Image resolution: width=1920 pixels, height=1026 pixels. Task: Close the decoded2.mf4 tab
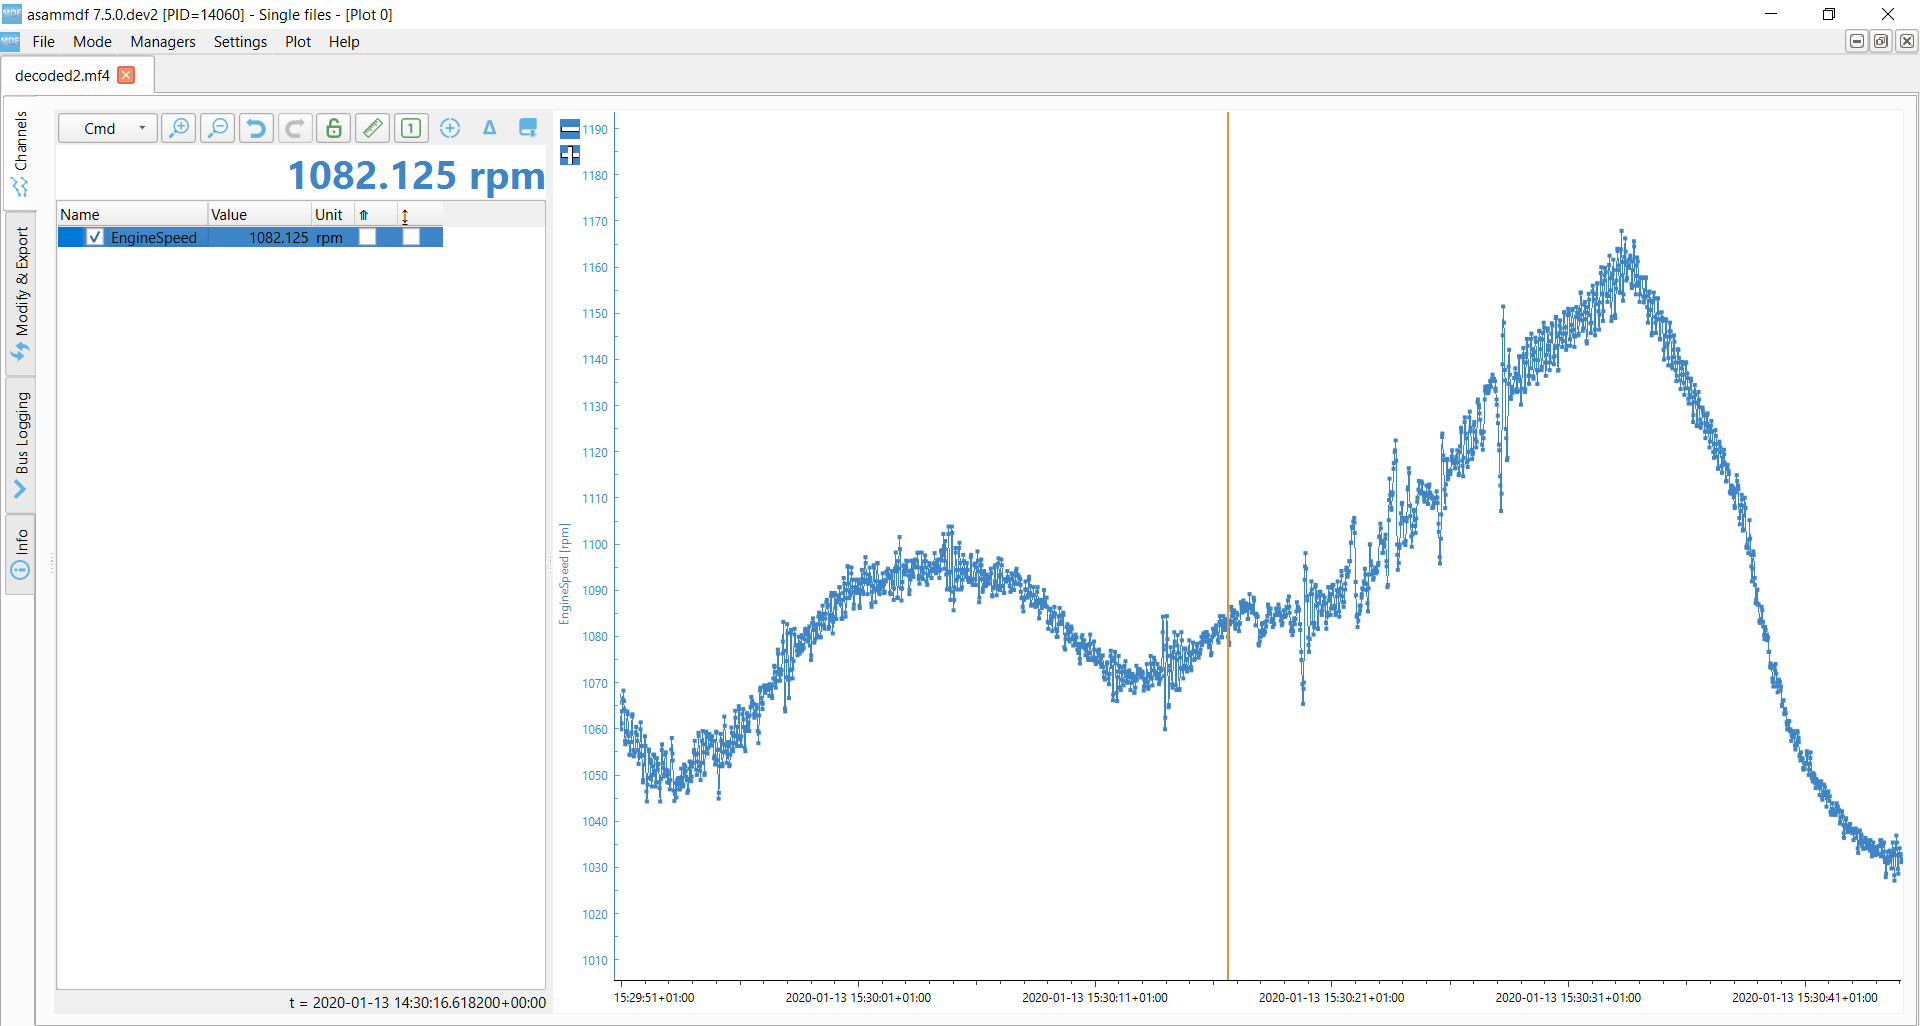pyautogui.click(x=126, y=75)
